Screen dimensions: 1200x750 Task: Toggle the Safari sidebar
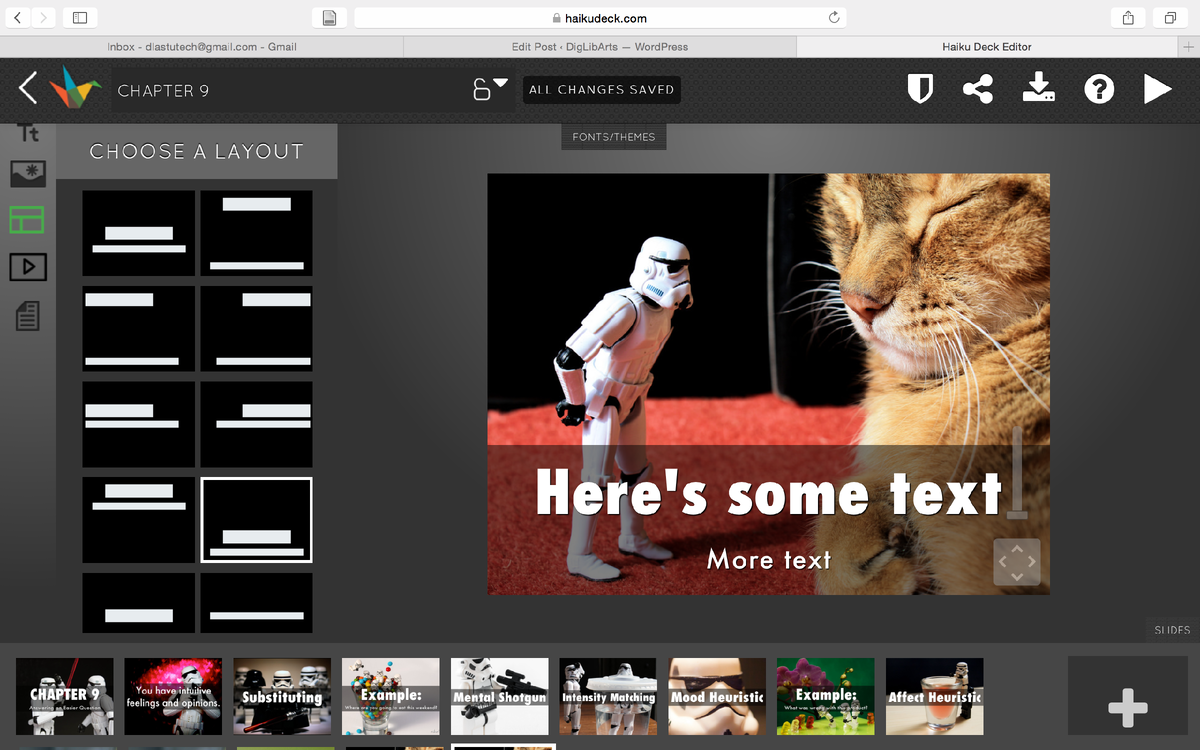(x=80, y=18)
